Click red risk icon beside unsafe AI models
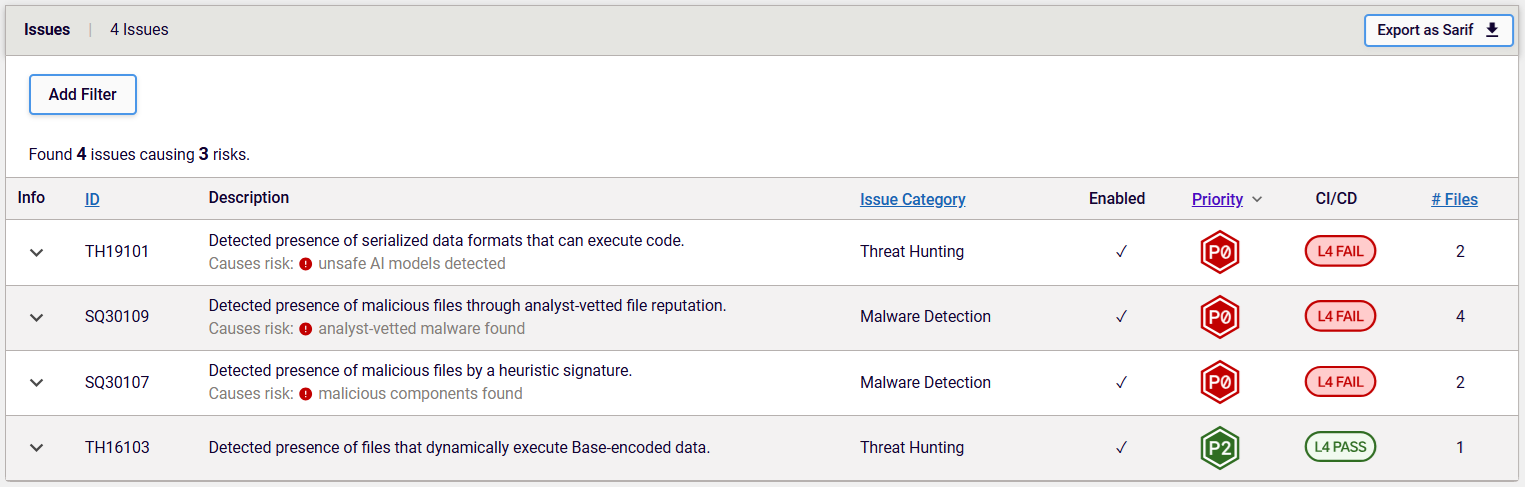 (306, 264)
